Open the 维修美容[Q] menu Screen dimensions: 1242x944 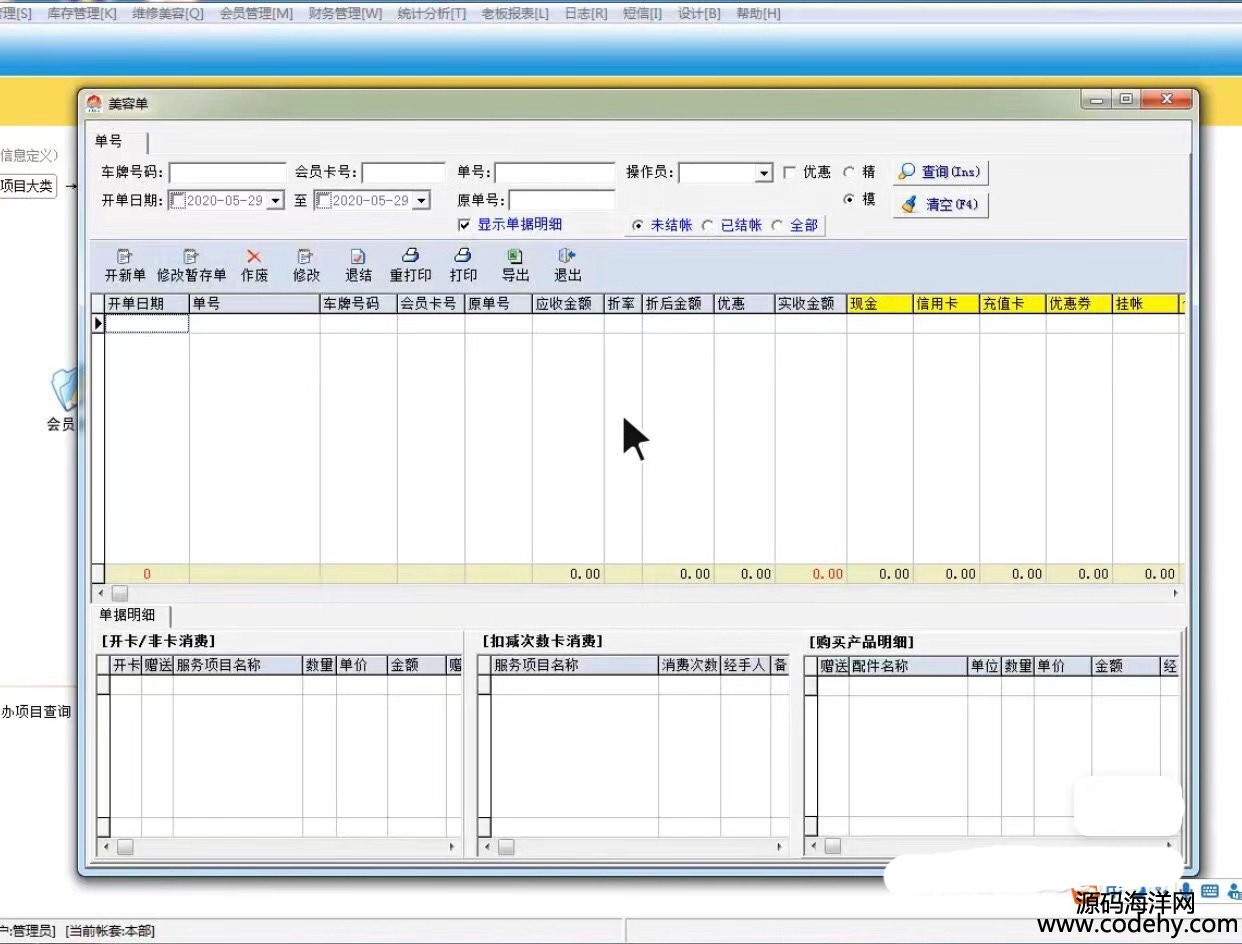(168, 14)
